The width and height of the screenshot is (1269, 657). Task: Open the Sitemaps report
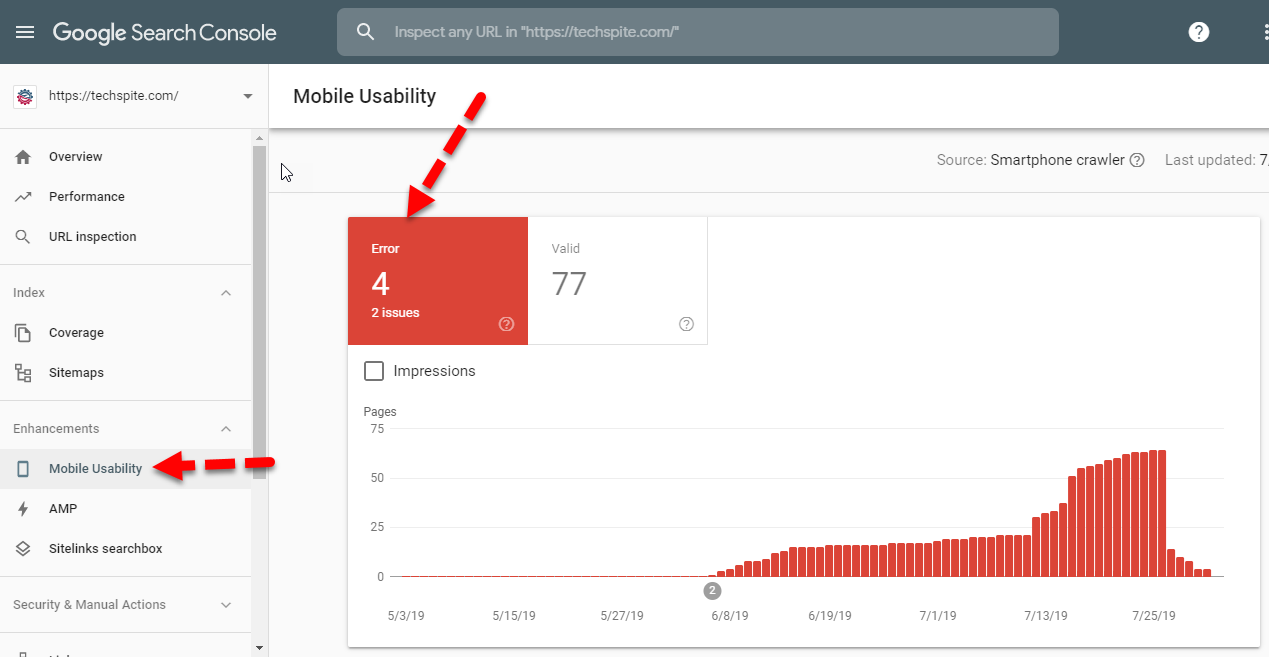tap(76, 373)
